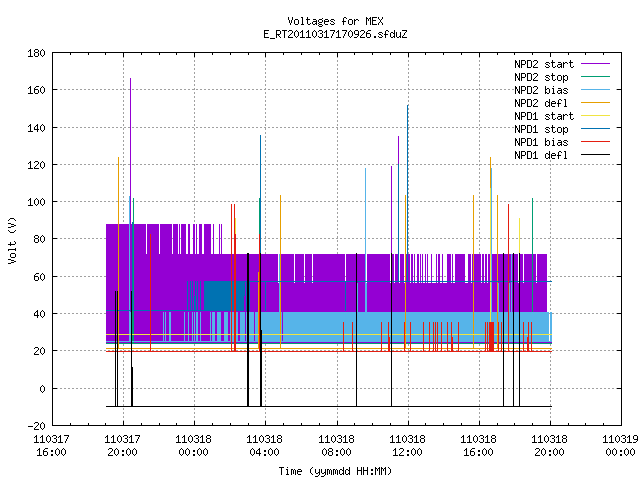The height and width of the screenshot is (480, 640).
Task: Click the 'NPD1 start' legend label
Action: 544,116
